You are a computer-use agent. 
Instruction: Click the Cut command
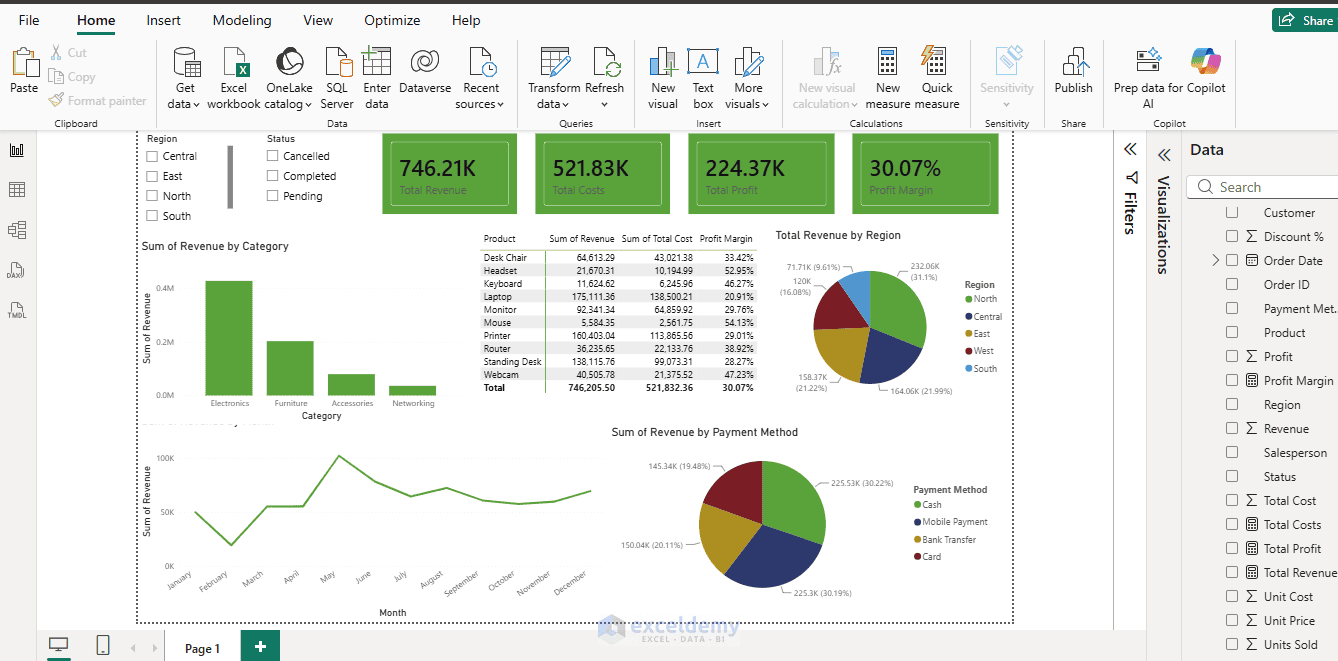point(68,53)
